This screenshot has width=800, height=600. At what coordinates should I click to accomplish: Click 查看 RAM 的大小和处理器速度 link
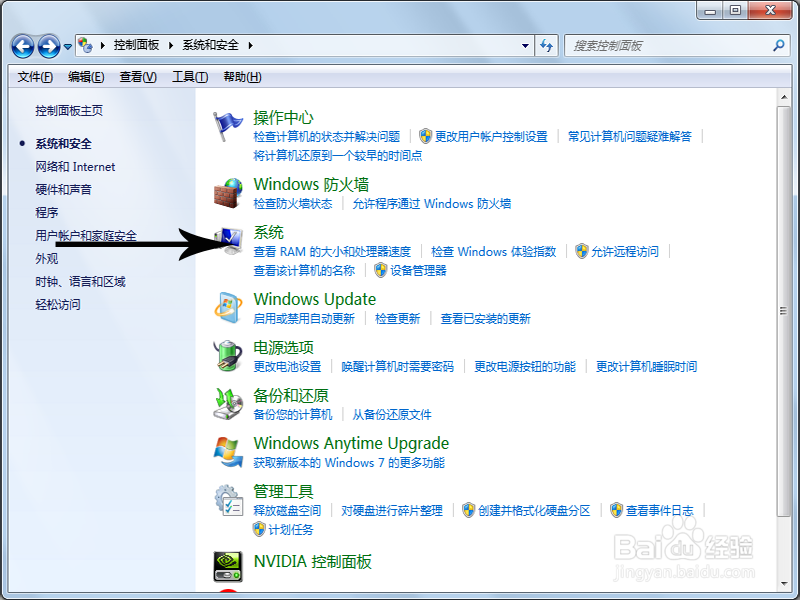tap(332, 252)
